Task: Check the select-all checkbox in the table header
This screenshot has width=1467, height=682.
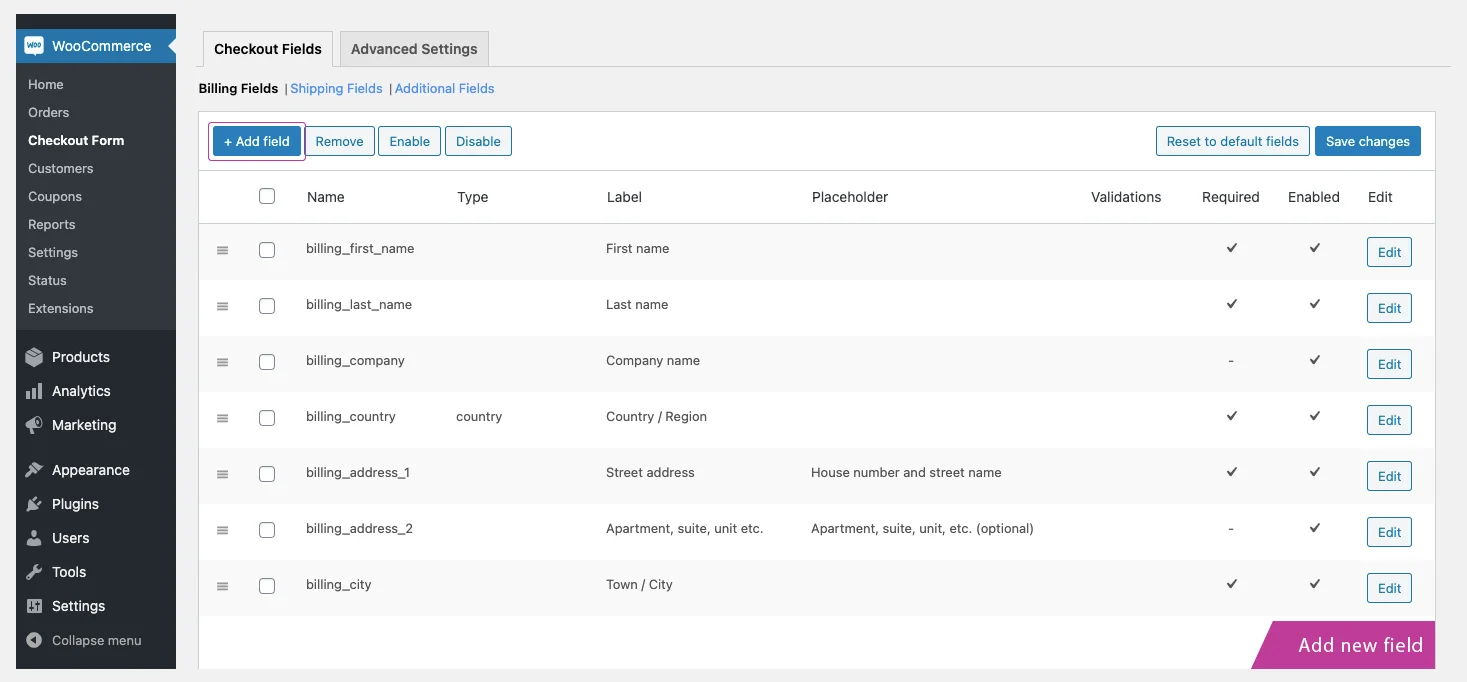Action: pos(267,196)
